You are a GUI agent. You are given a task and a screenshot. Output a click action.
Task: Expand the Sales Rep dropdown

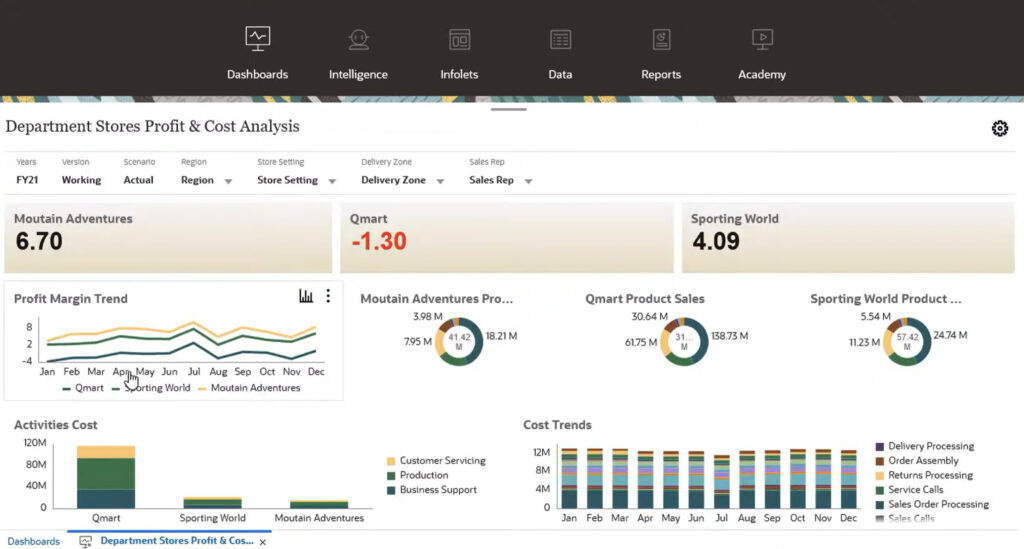click(x=528, y=181)
